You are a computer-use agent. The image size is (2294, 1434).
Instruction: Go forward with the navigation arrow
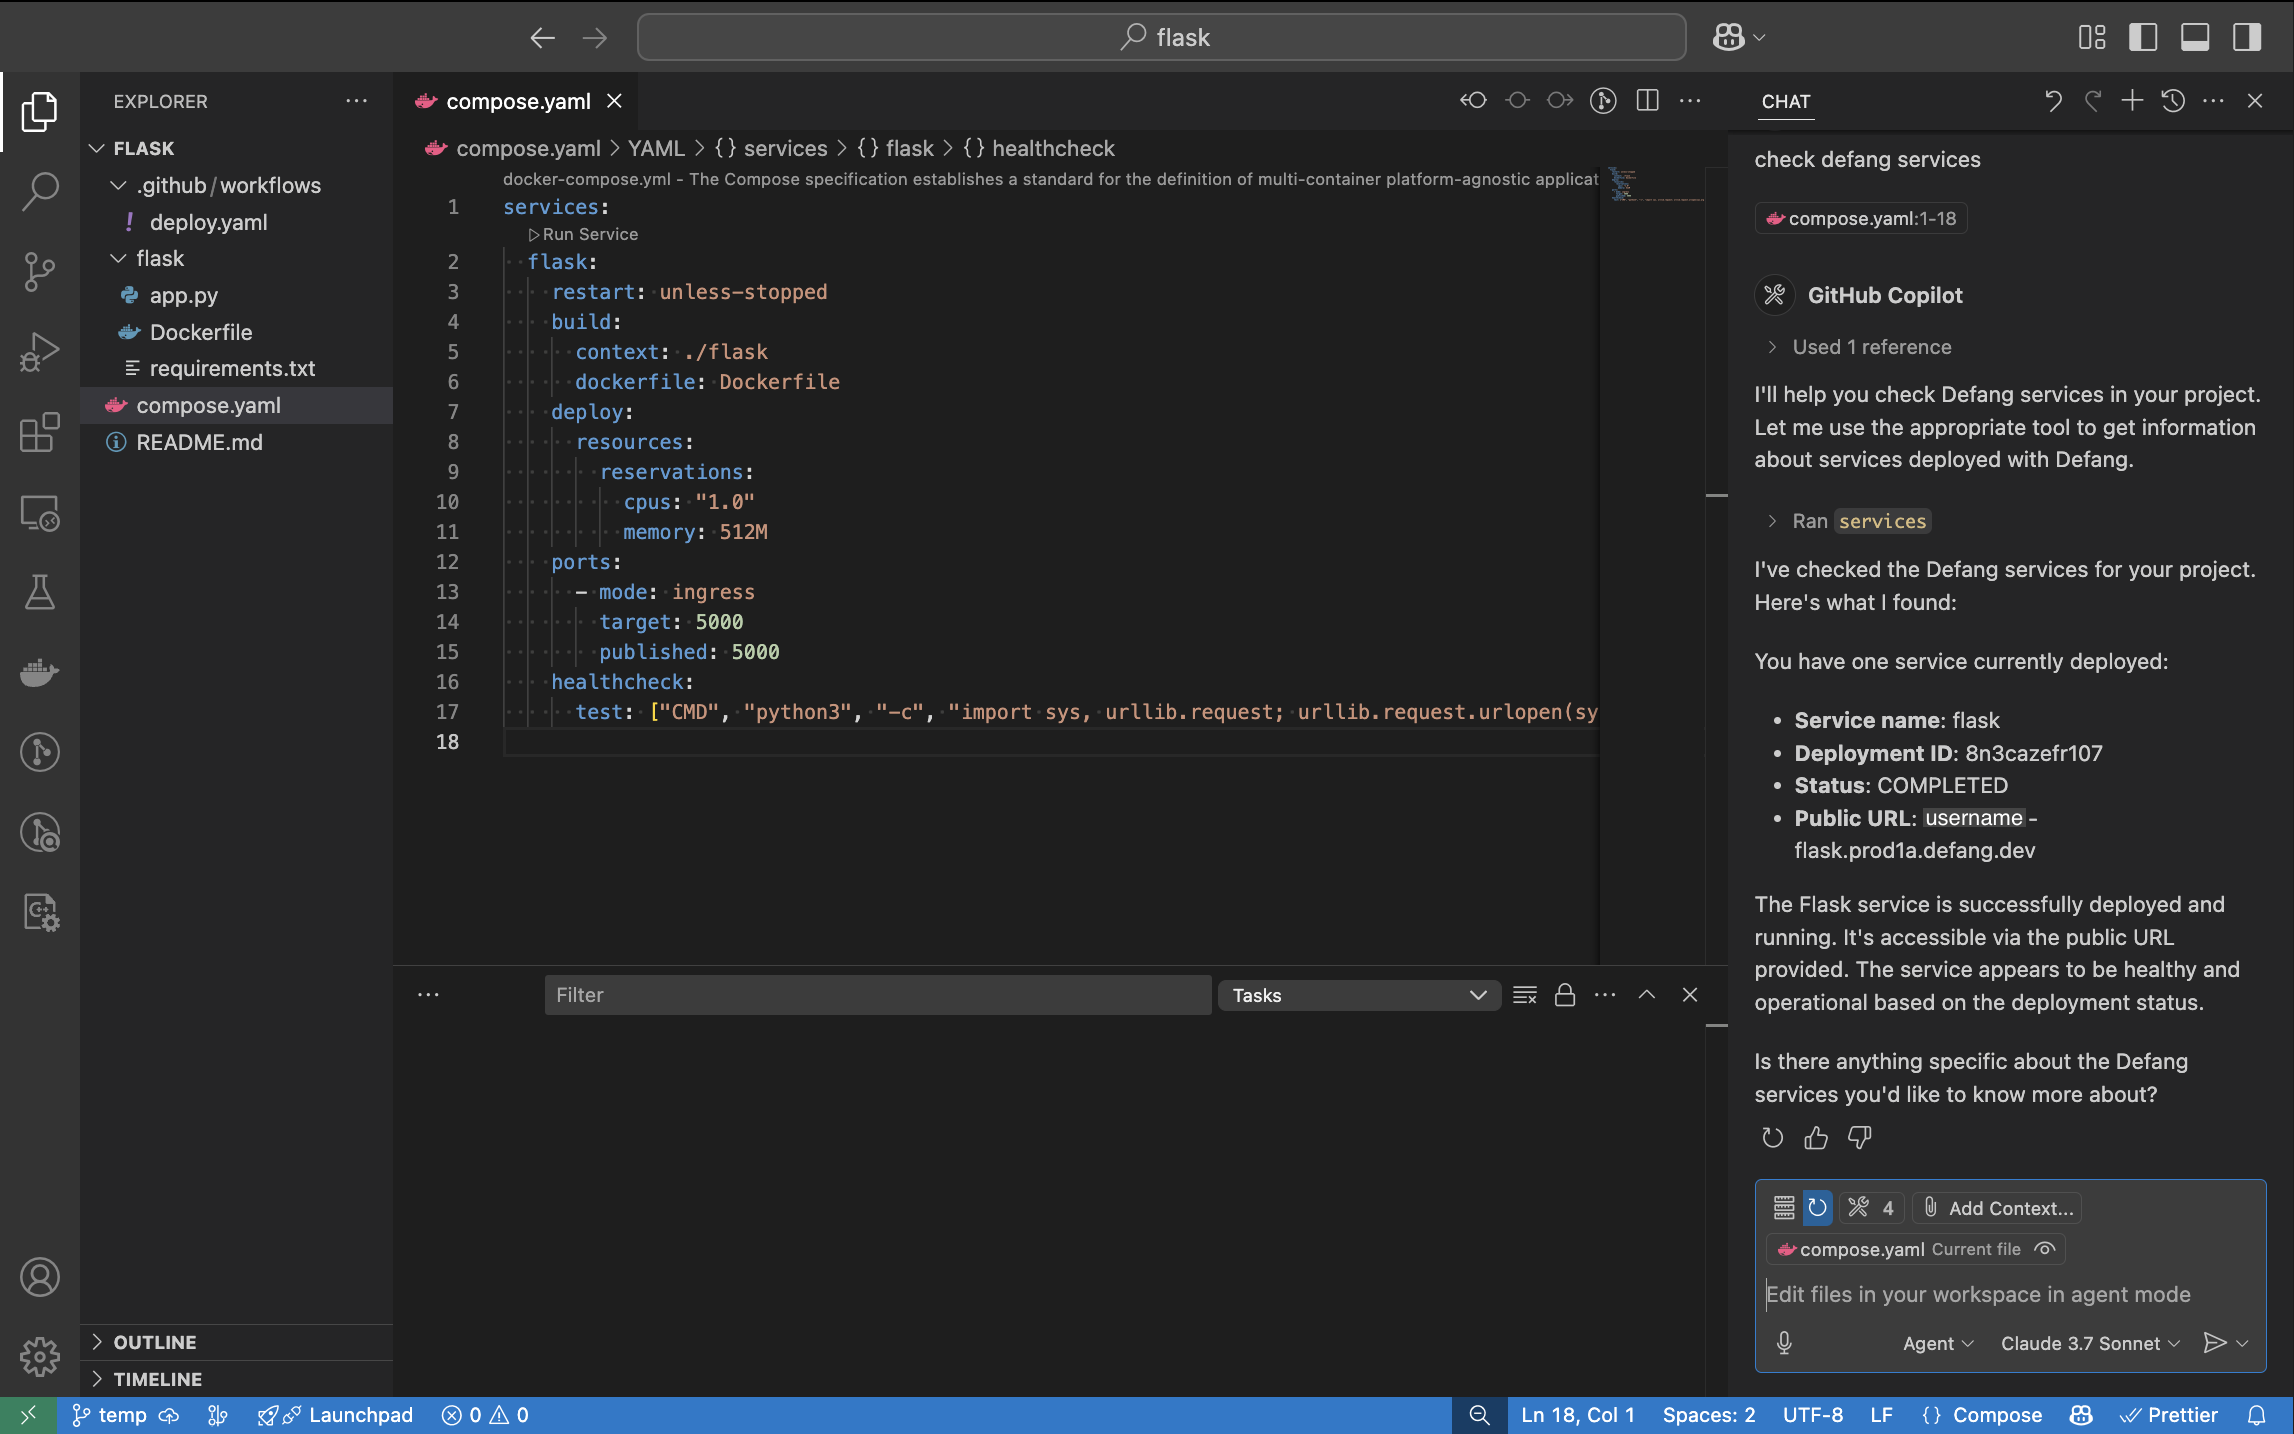click(x=595, y=38)
